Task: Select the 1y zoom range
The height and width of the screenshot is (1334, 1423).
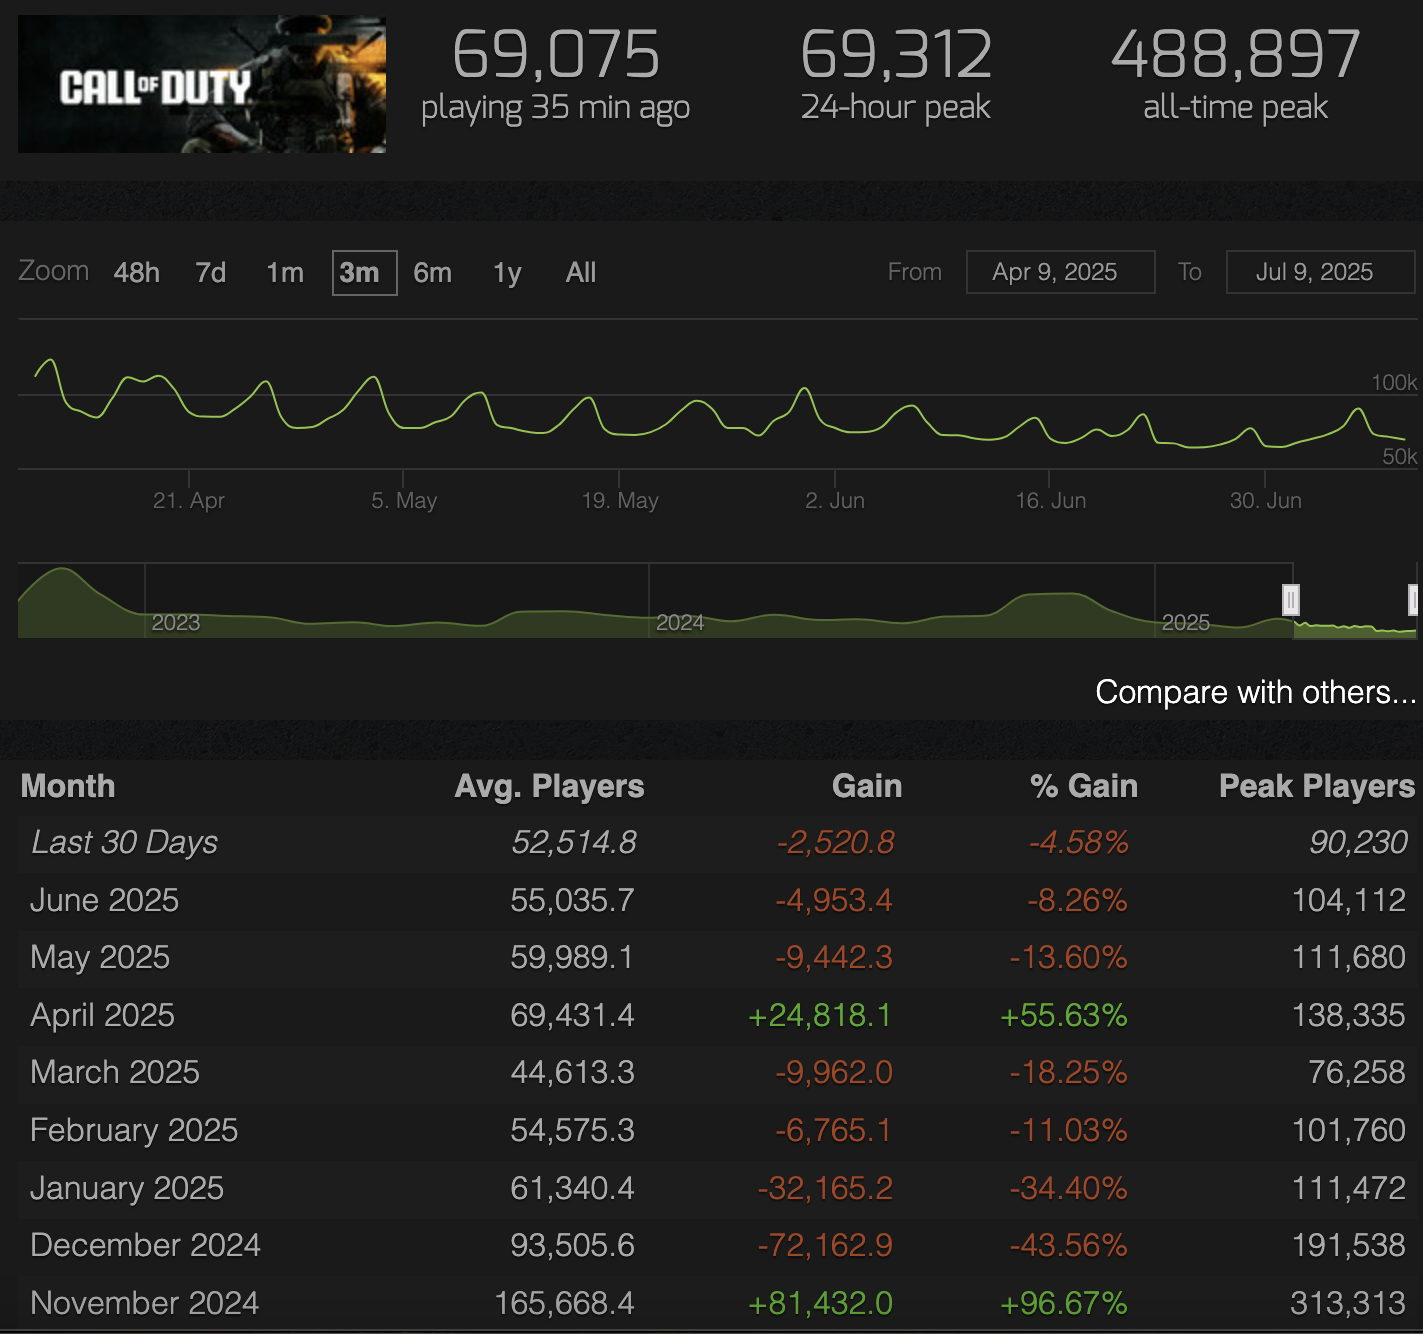Action: [x=507, y=273]
